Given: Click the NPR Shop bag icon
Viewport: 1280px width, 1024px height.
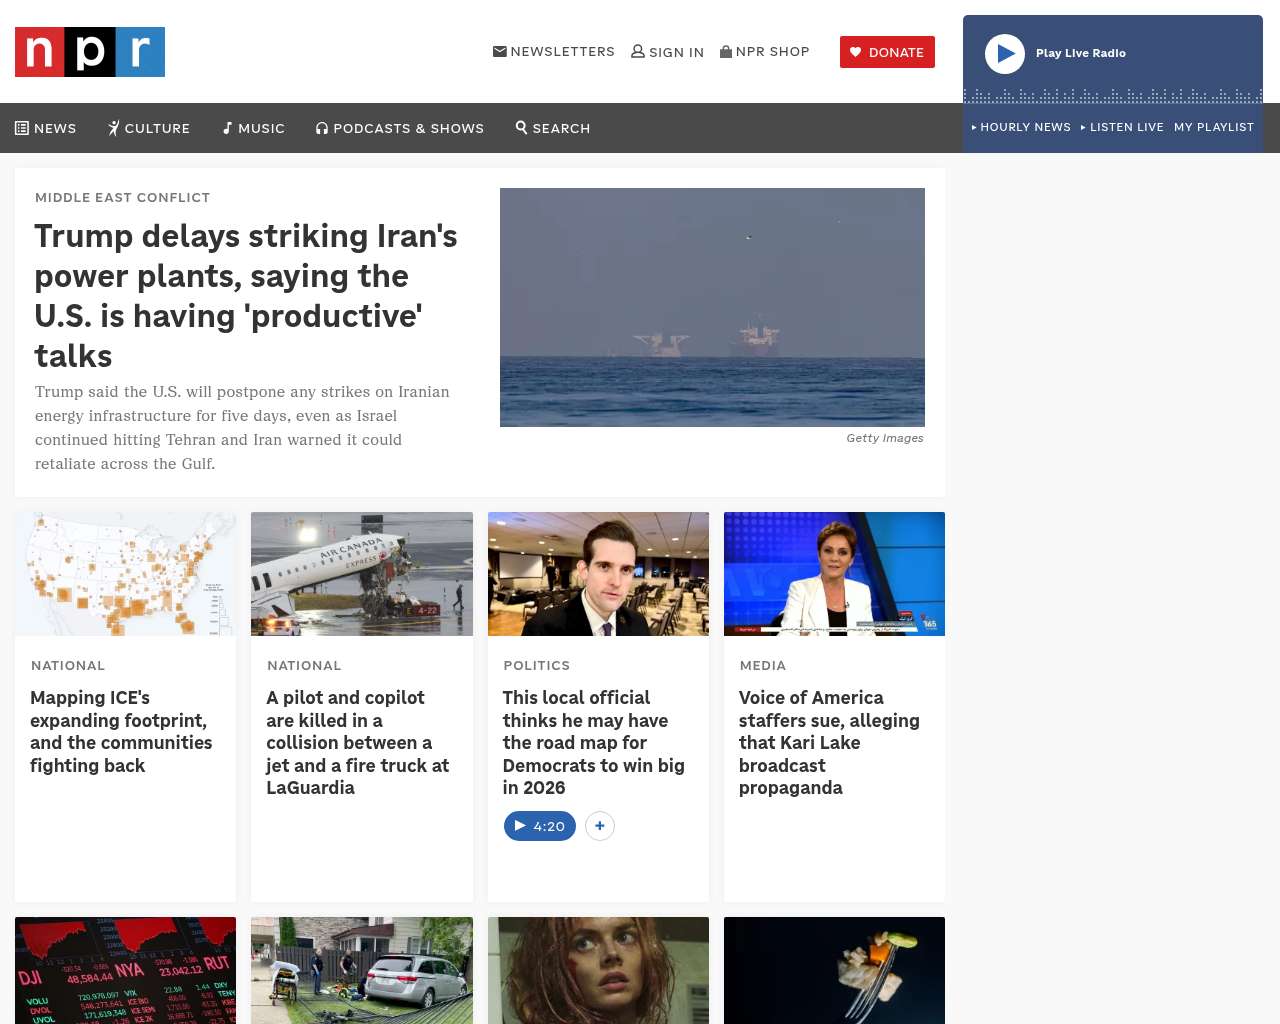Looking at the screenshot, I should [x=726, y=51].
